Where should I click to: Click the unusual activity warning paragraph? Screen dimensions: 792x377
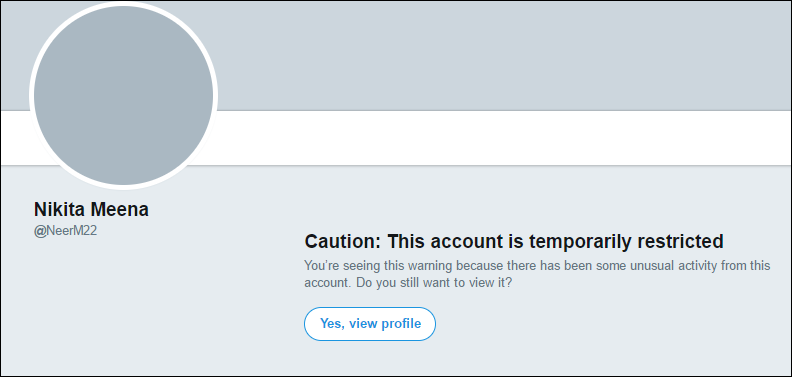point(537,274)
